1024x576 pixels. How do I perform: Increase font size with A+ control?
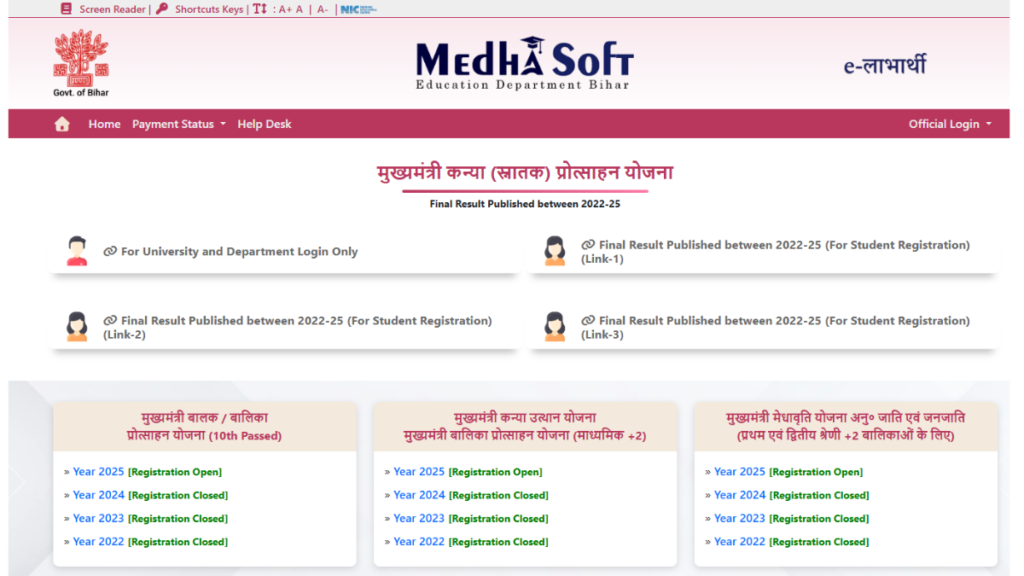[x=284, y=9]
